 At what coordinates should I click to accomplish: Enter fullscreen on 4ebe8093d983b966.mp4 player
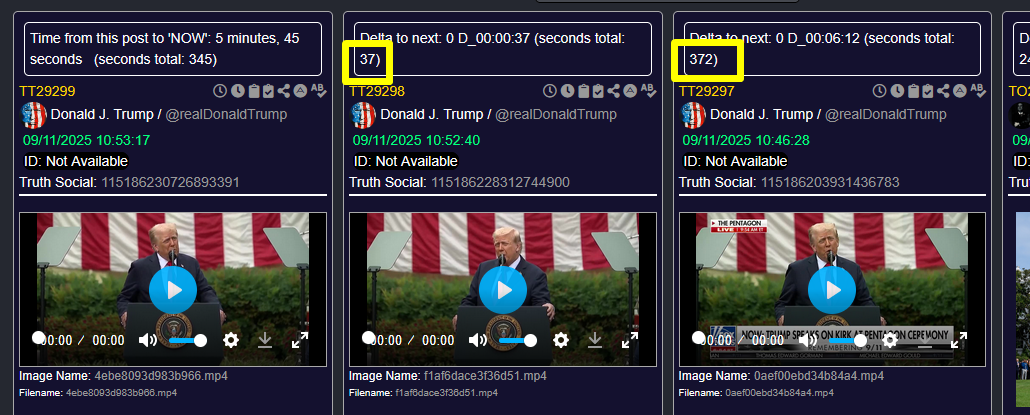(x=300, y=340)
